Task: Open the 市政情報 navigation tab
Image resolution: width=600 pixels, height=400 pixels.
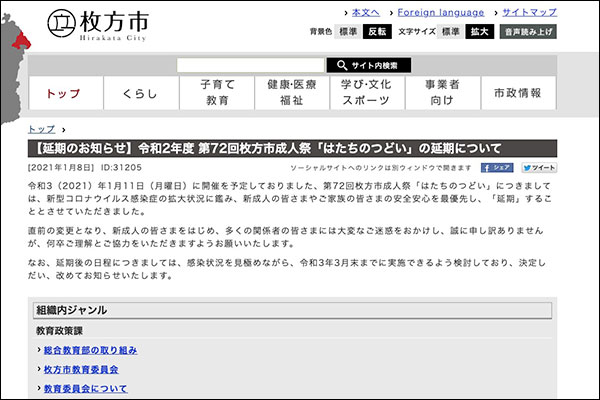Action: click(x=517, y=93)
